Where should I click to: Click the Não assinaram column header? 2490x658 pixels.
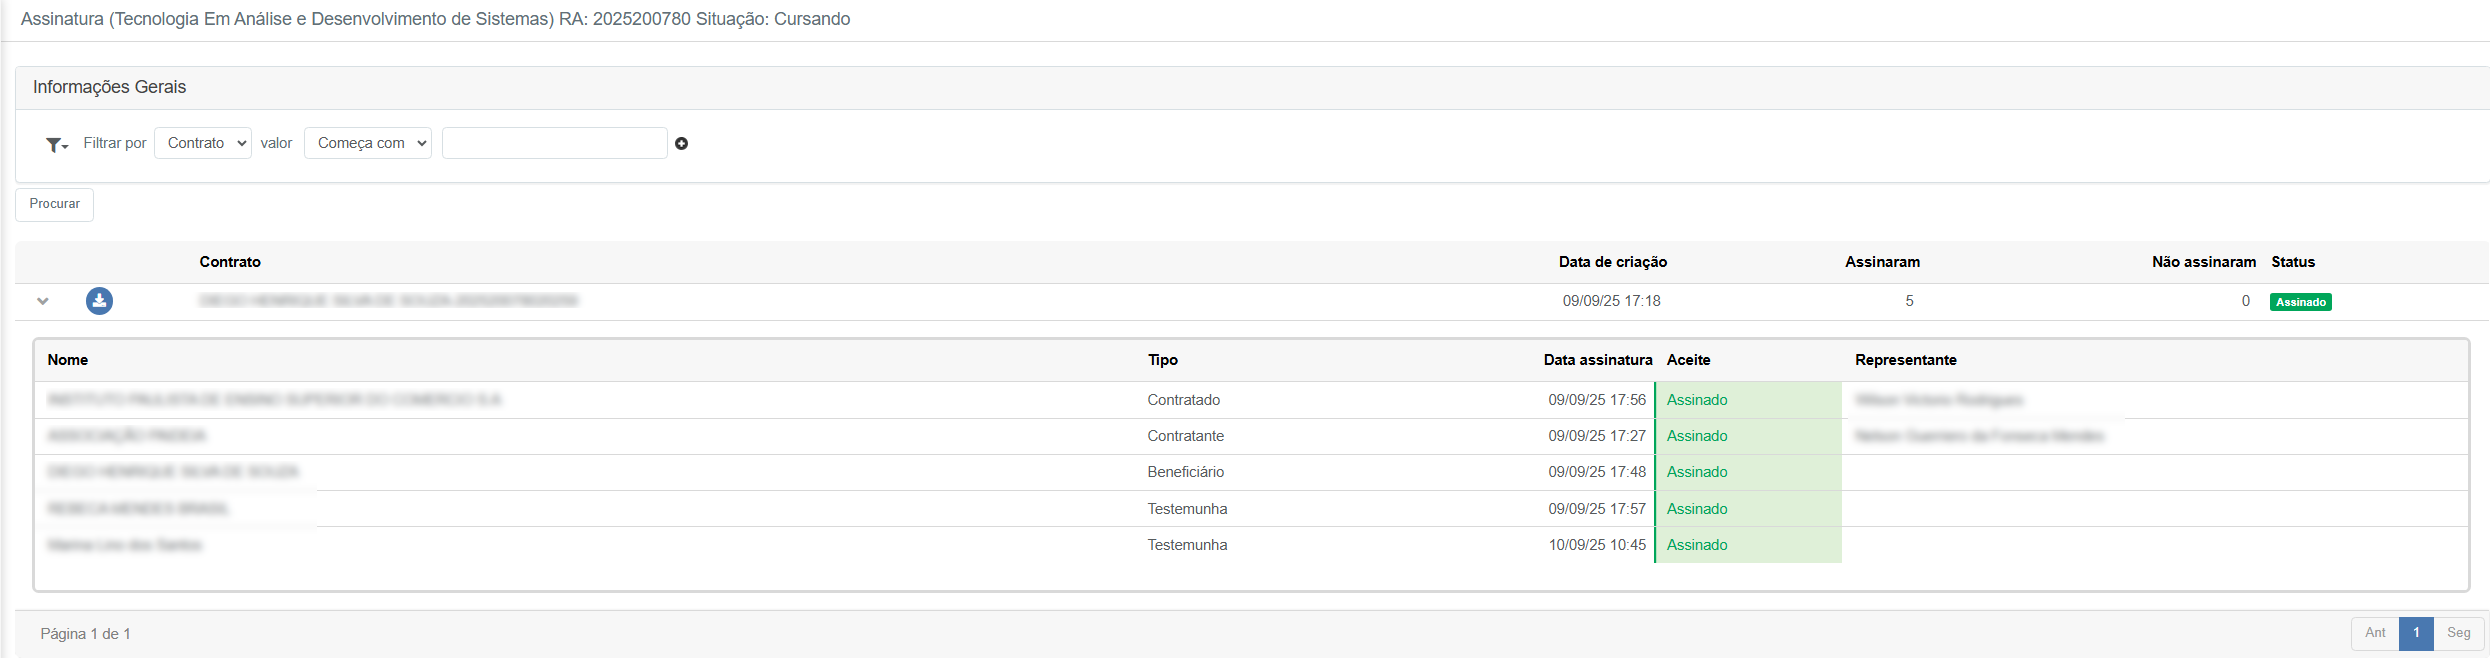tap(2203, 262)
